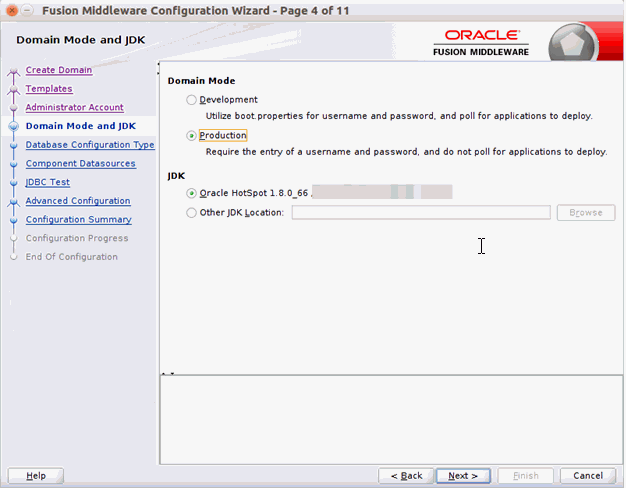Click the Domain Mode section heading
This screenshot has width=626, height=488.
[x=201, y=81]
